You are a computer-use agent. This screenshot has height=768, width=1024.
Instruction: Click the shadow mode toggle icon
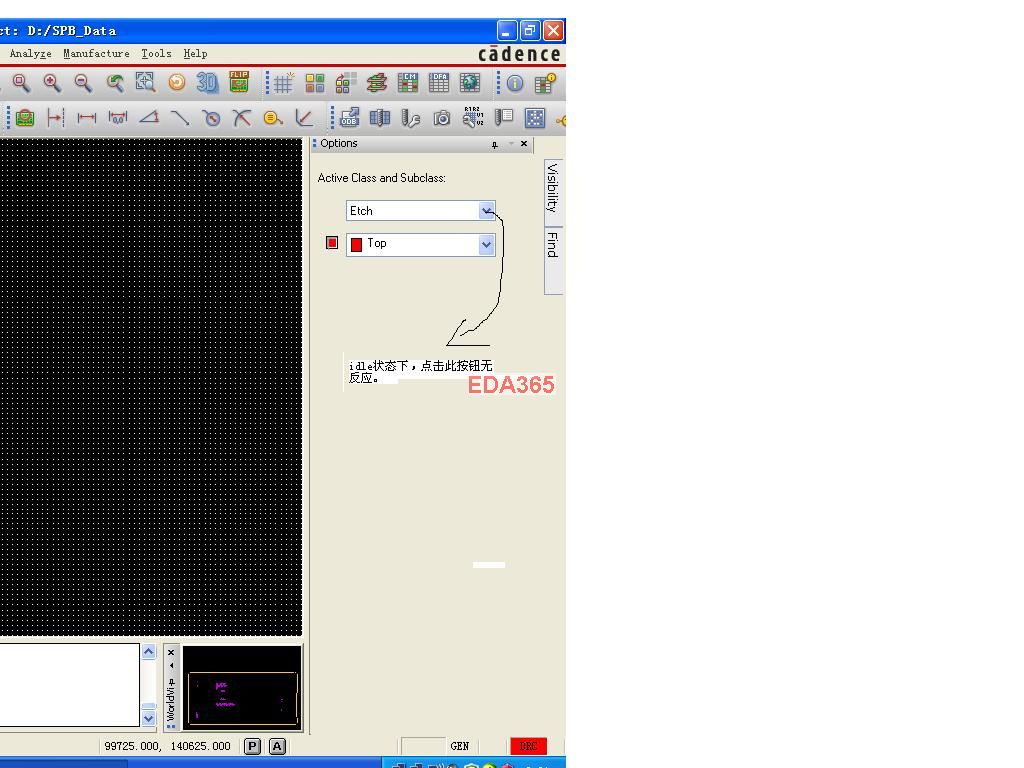(345, 83)
